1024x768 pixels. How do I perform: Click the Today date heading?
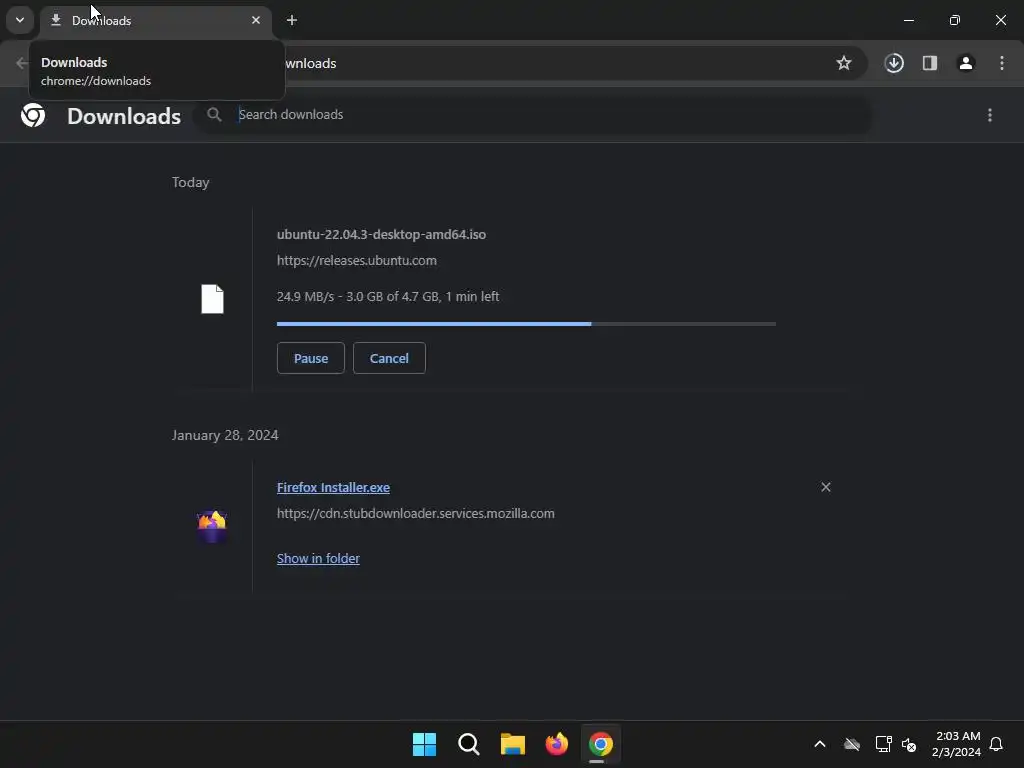coord(191,182)
